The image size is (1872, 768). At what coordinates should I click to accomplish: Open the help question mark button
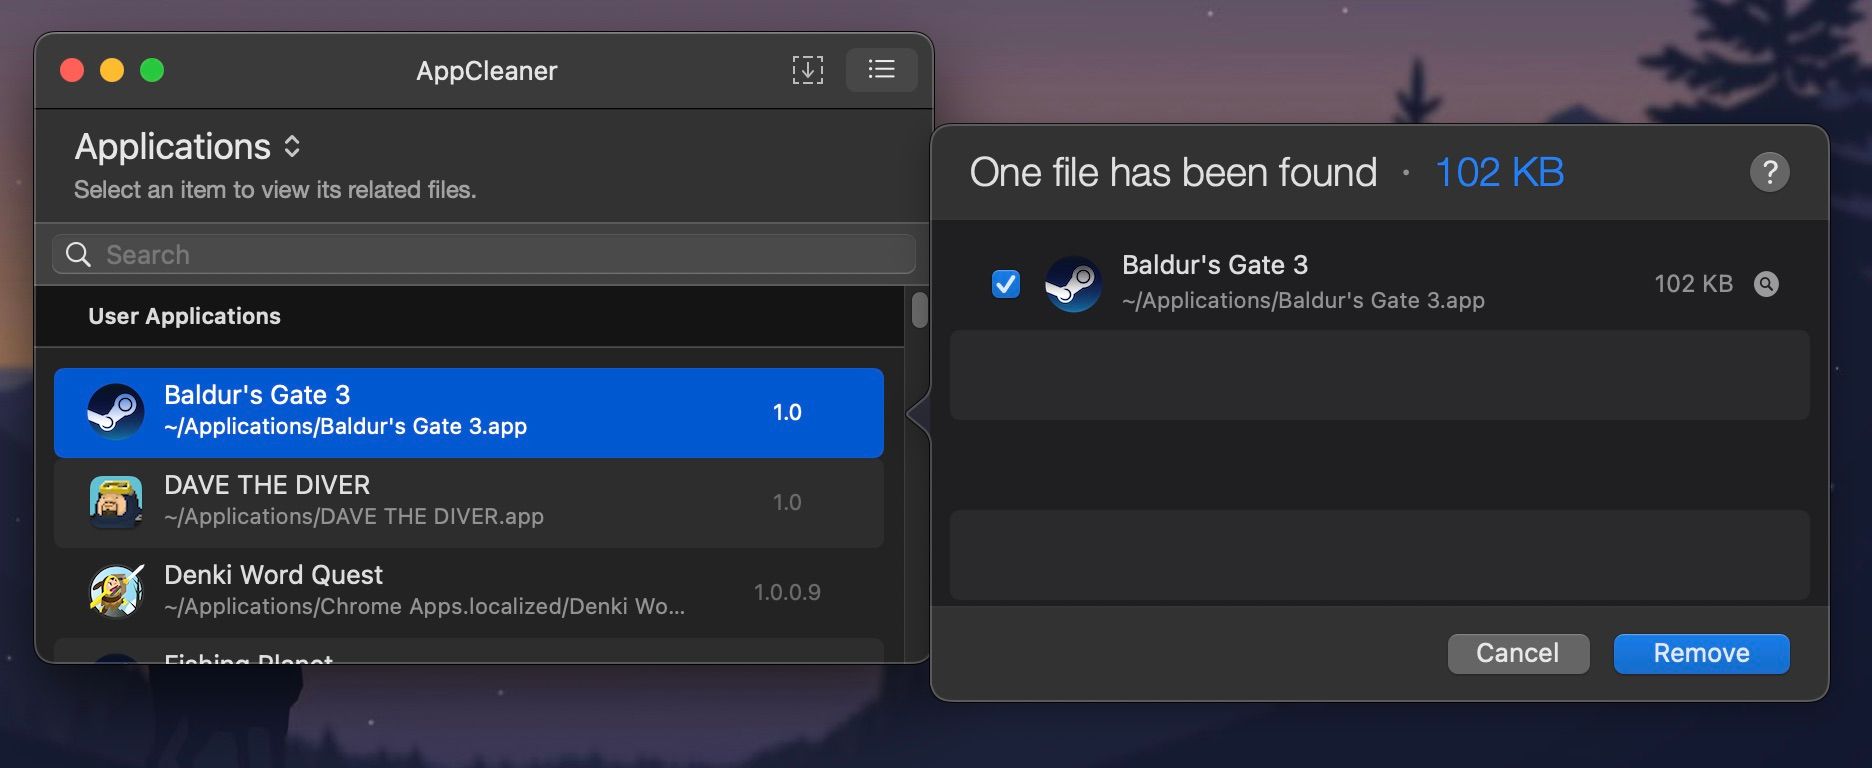1770,172
